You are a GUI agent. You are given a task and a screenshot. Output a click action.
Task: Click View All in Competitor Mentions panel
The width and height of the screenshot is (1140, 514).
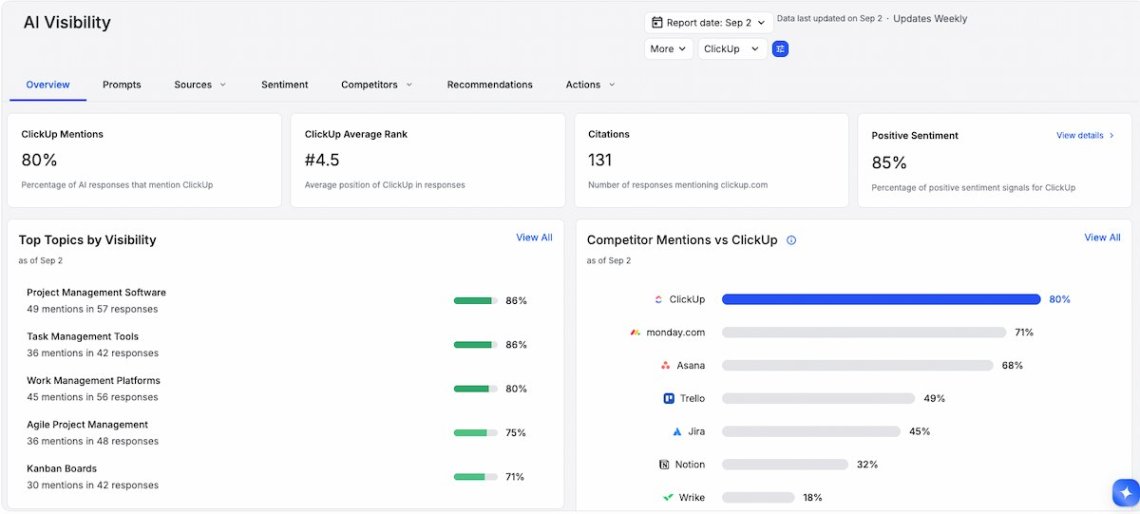[x=1102, y=237]
